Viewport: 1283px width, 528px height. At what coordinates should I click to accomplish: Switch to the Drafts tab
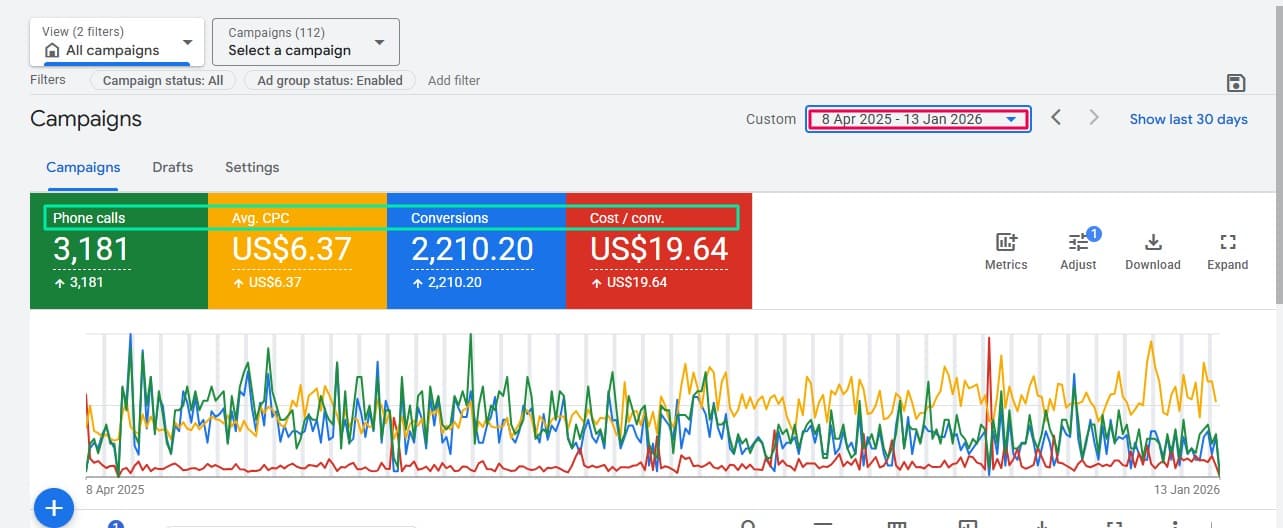point(172,167)
